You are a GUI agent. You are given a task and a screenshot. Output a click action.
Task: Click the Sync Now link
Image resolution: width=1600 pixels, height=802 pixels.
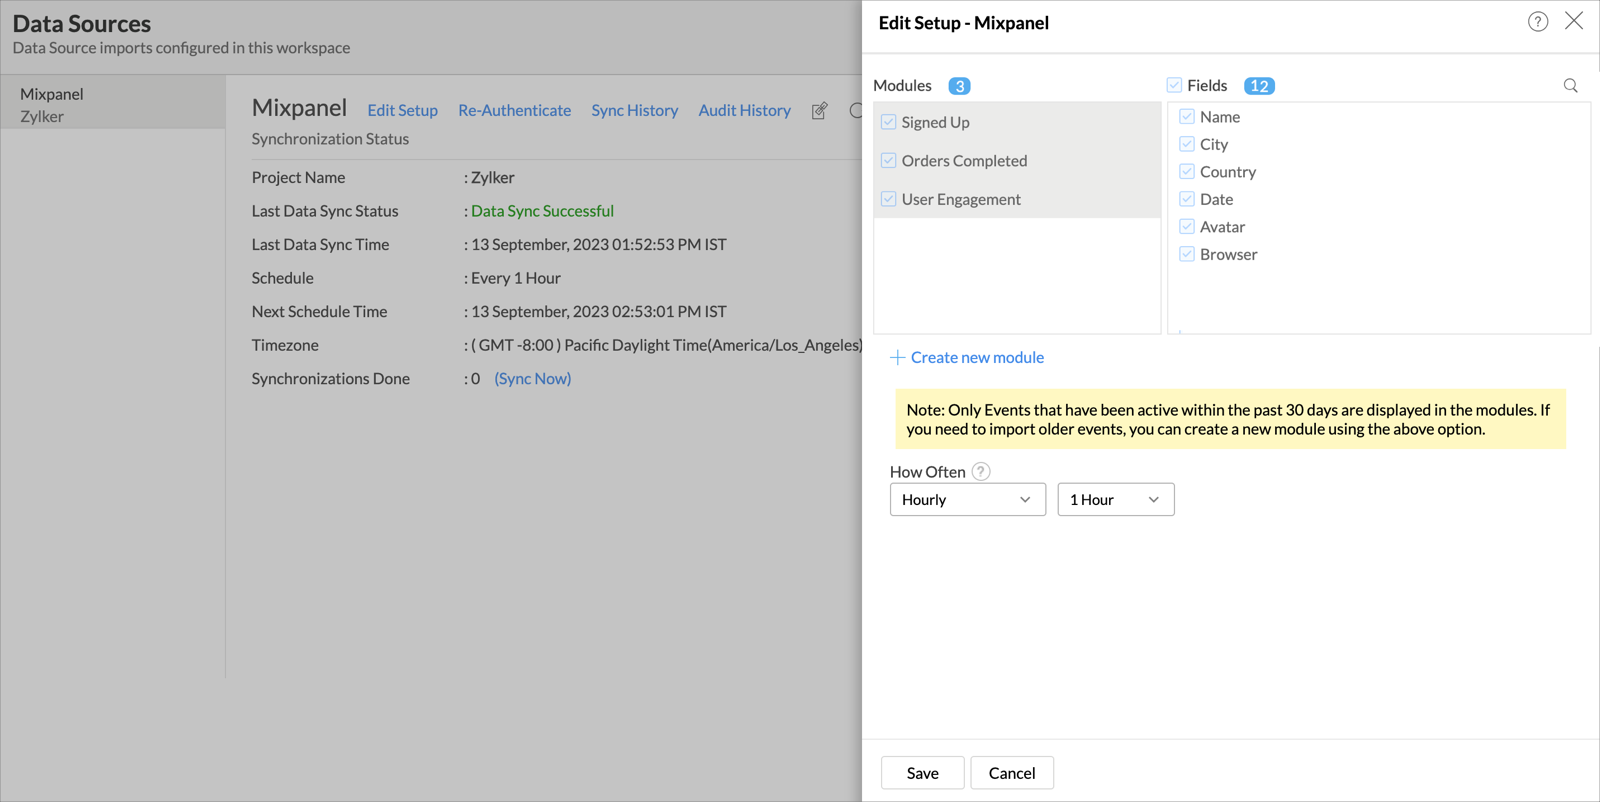(x=533, y=379)
